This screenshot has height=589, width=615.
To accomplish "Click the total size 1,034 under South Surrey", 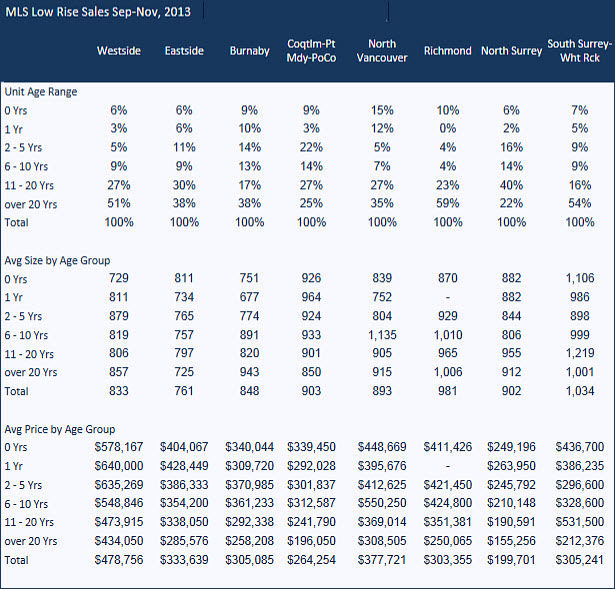I will 580,391.
